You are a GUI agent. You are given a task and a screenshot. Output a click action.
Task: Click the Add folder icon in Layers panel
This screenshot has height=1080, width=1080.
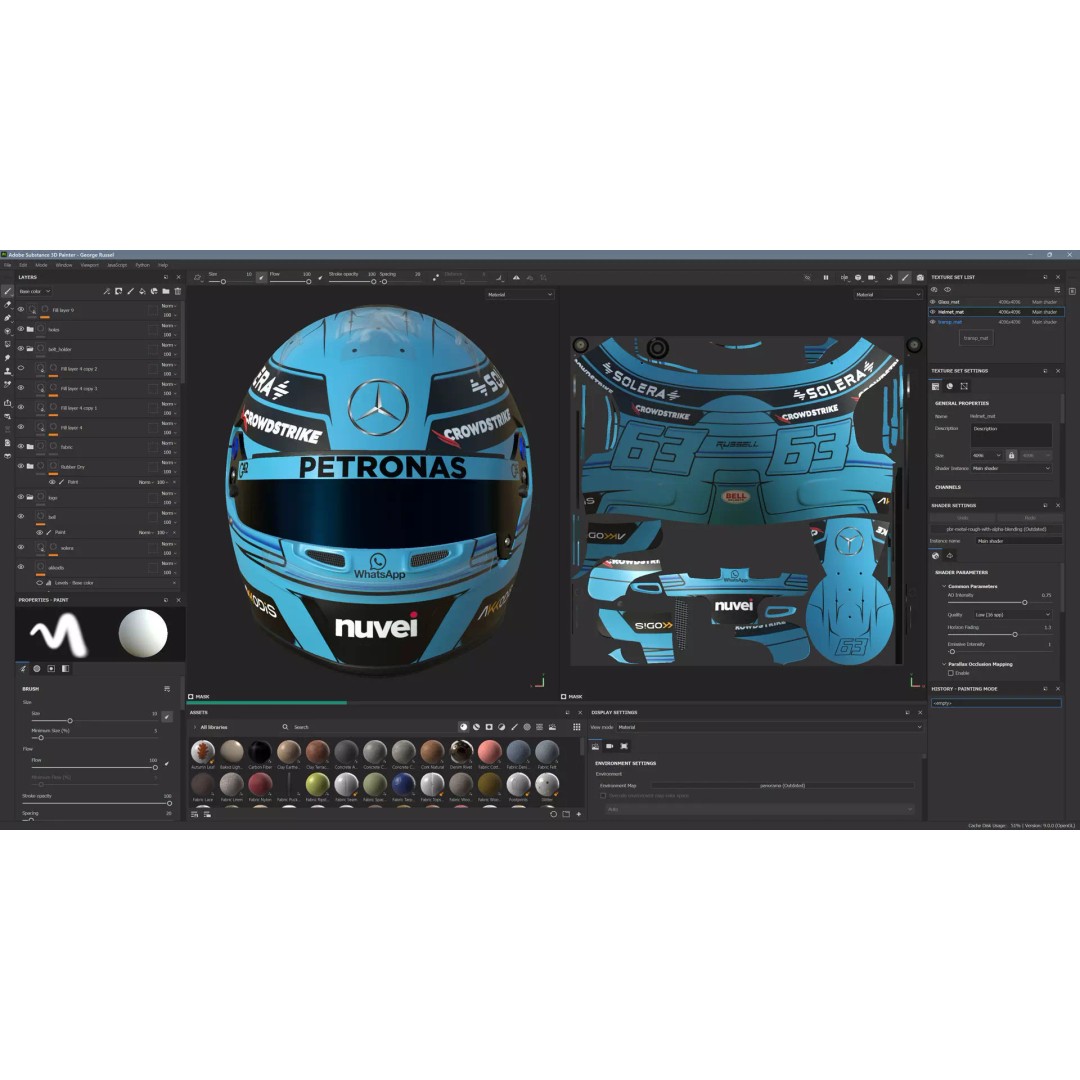[x=166, y=291]
